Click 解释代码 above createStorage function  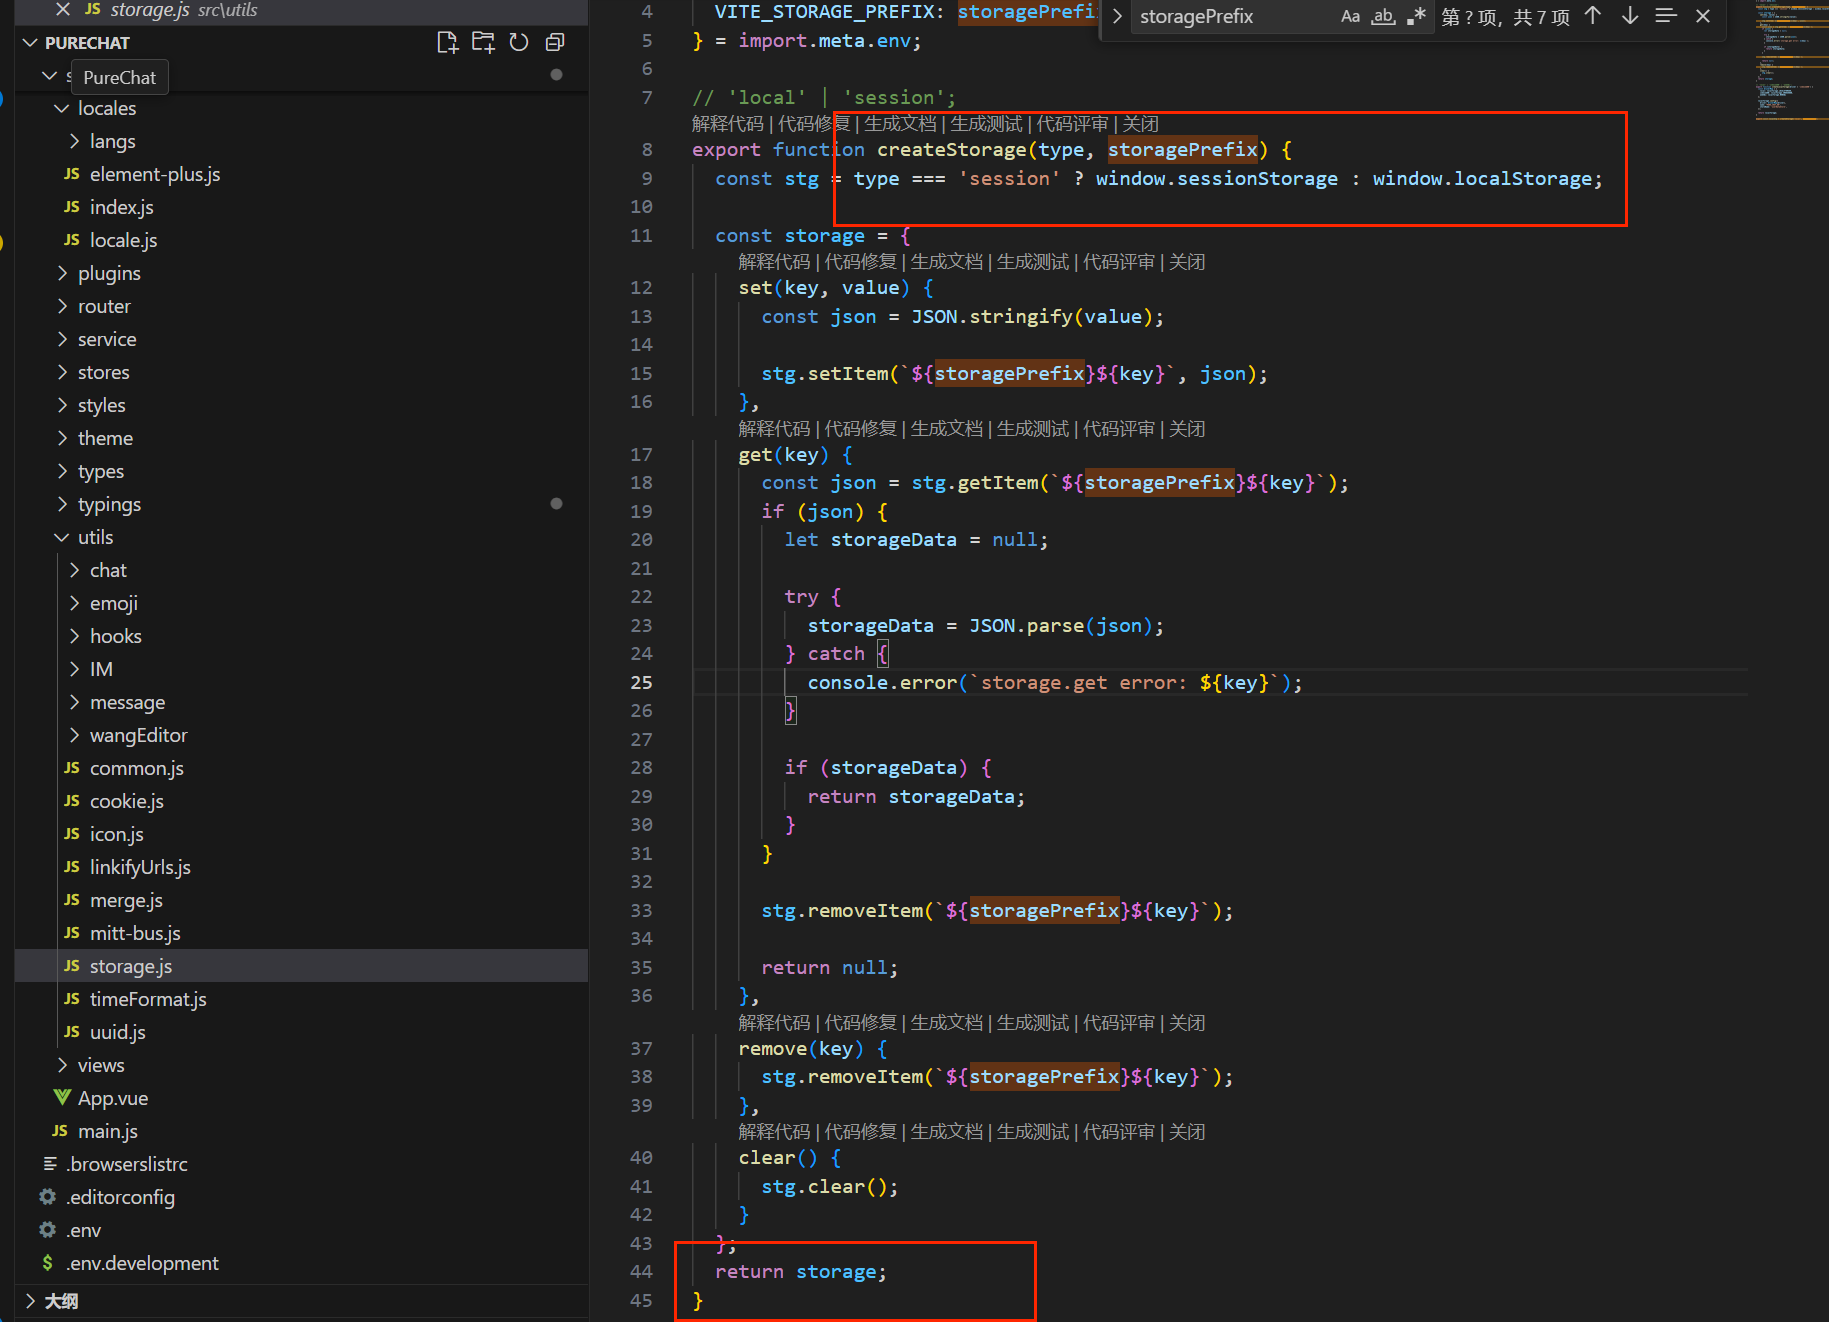[728, 124]
